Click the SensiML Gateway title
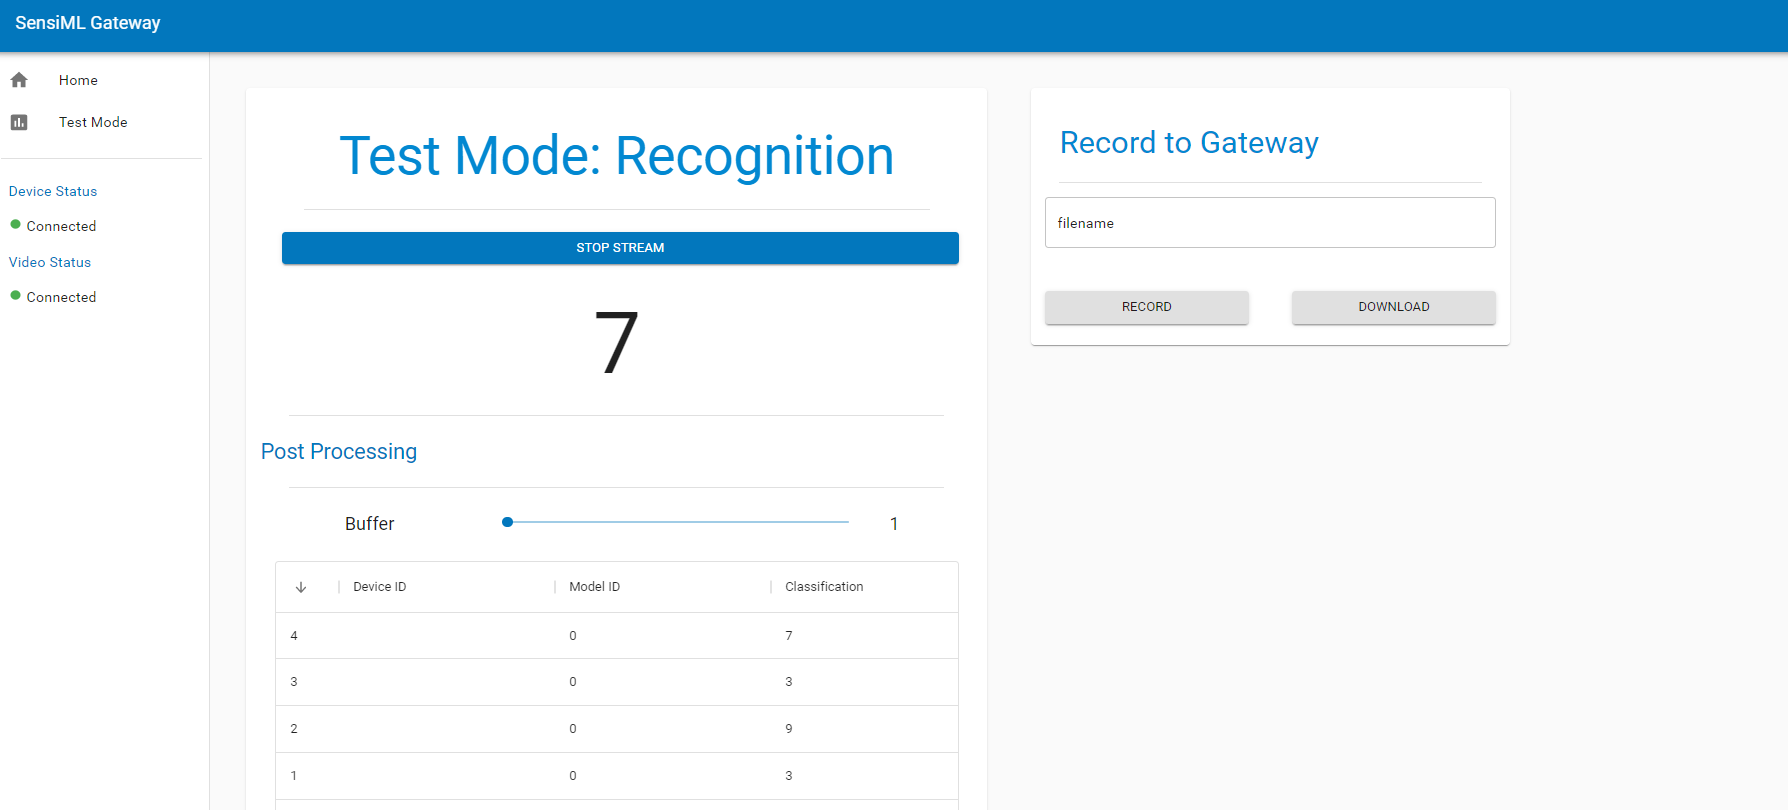The width and height of the screenshot is (1788, 810). tap(88, 23)
